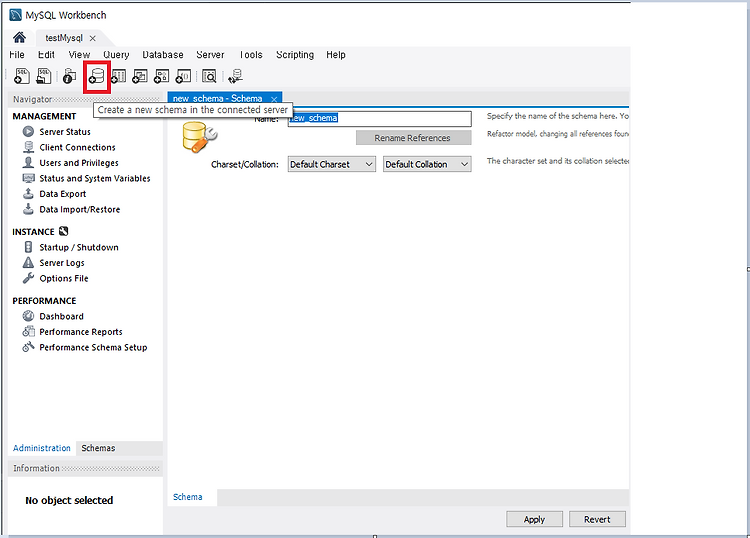Click the create new function icon
The width and height of the screenshot is (750, 538).
pyautogui.click(x=183, y=76)
